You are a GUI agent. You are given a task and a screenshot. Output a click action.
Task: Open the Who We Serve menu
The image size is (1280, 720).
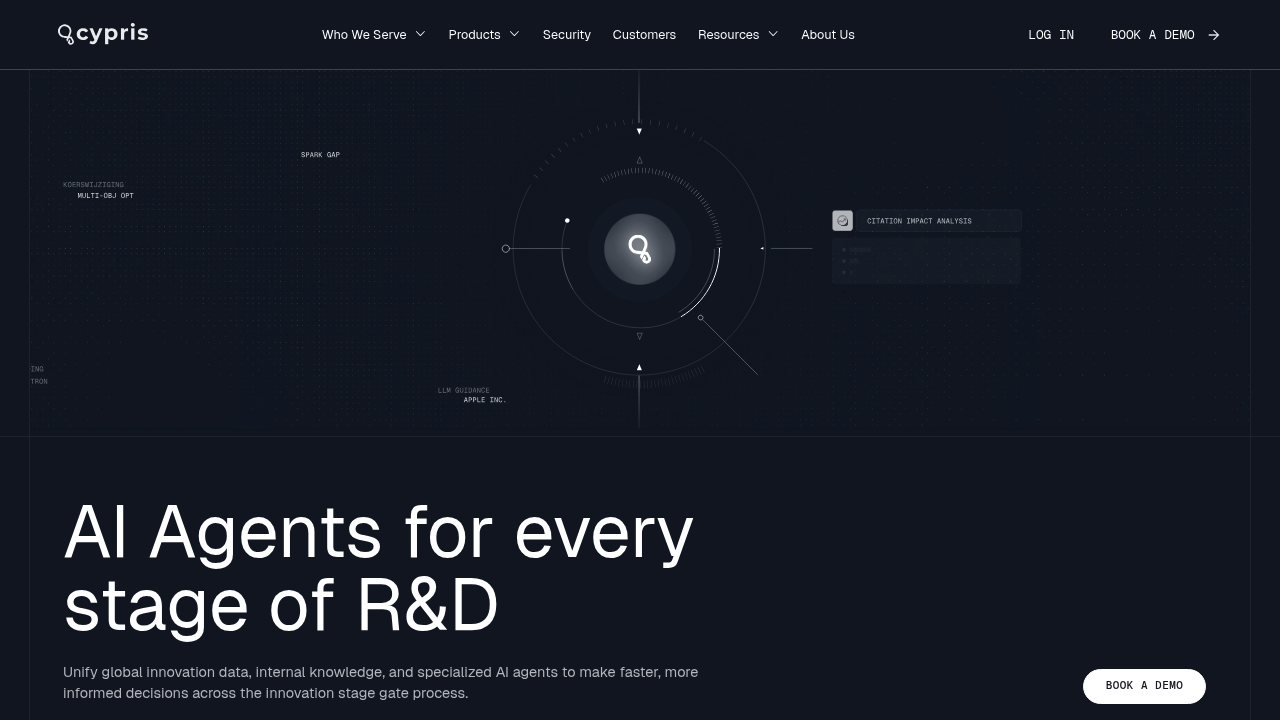[x=364, y=35]
